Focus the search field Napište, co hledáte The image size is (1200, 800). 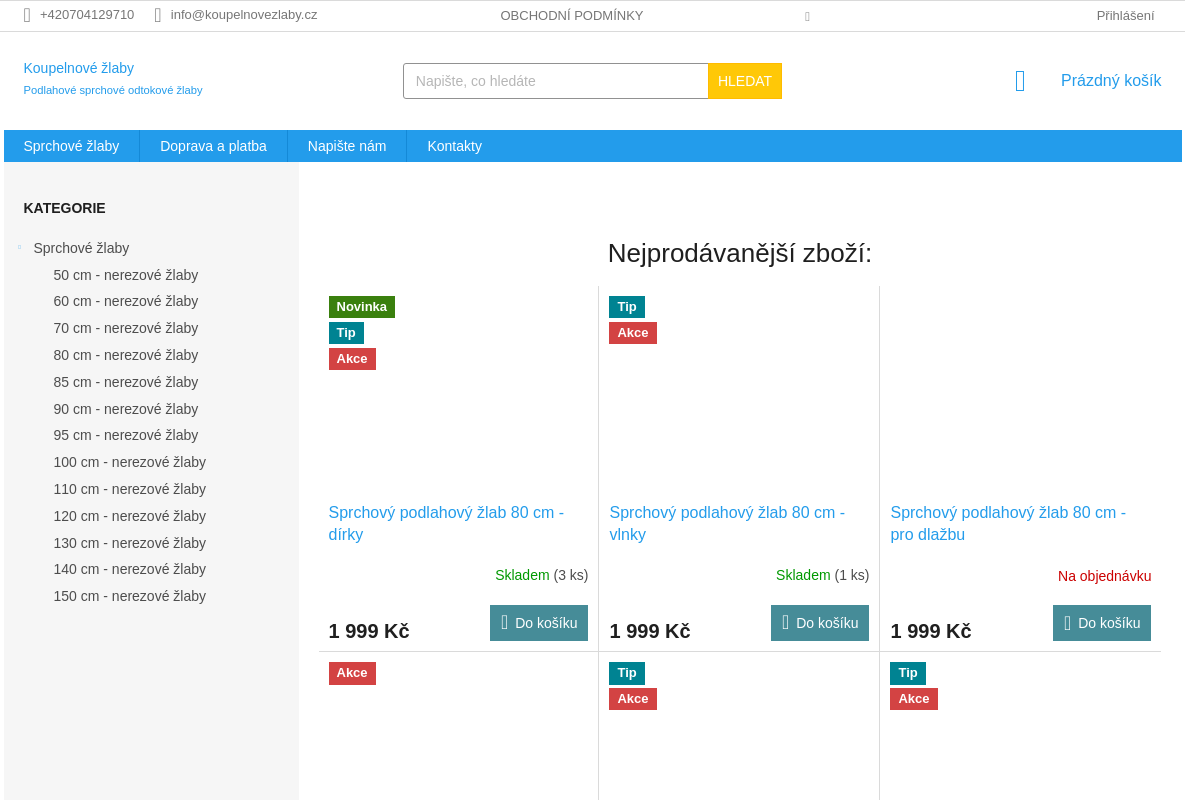click(556, 81)
